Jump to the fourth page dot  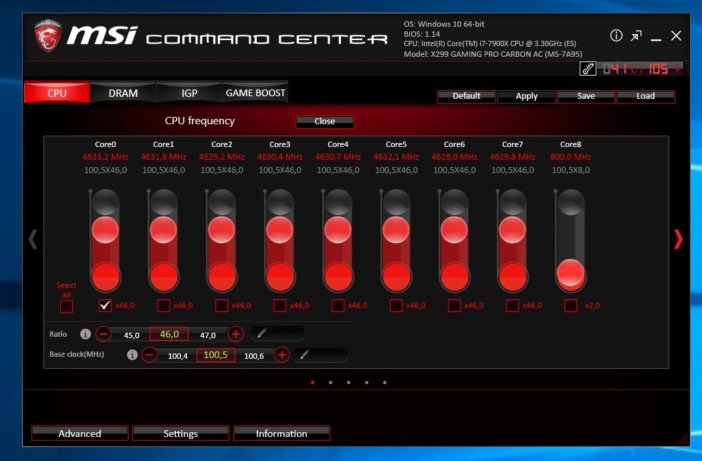point(367,382)
